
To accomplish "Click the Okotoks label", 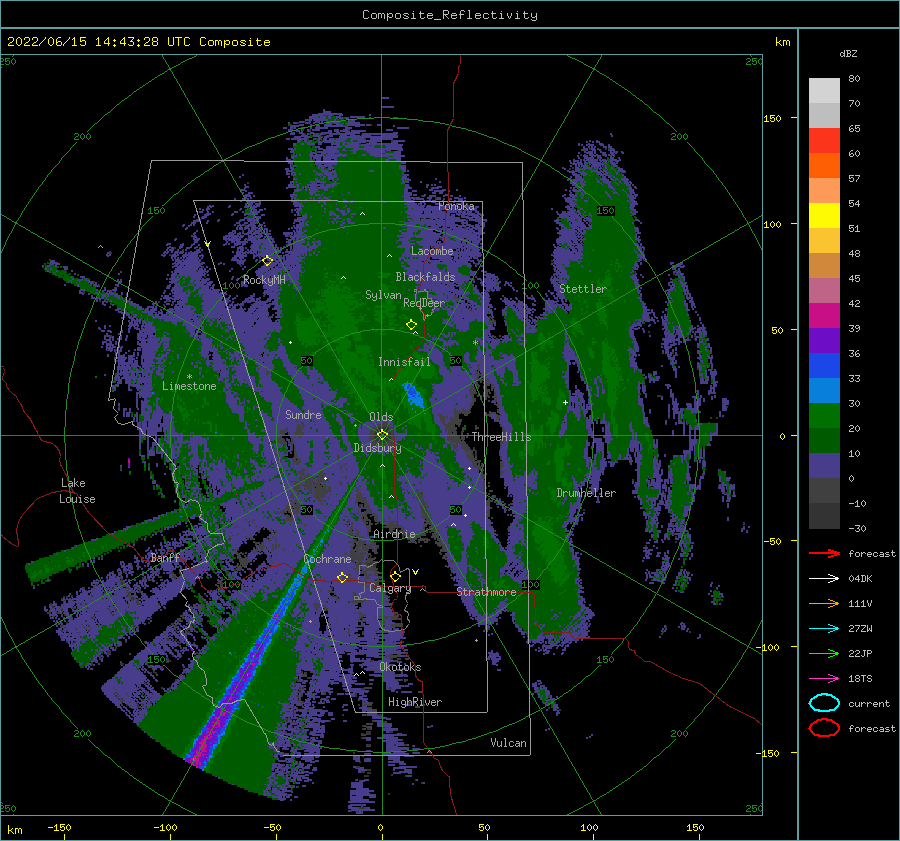I will tap(401, 667).
